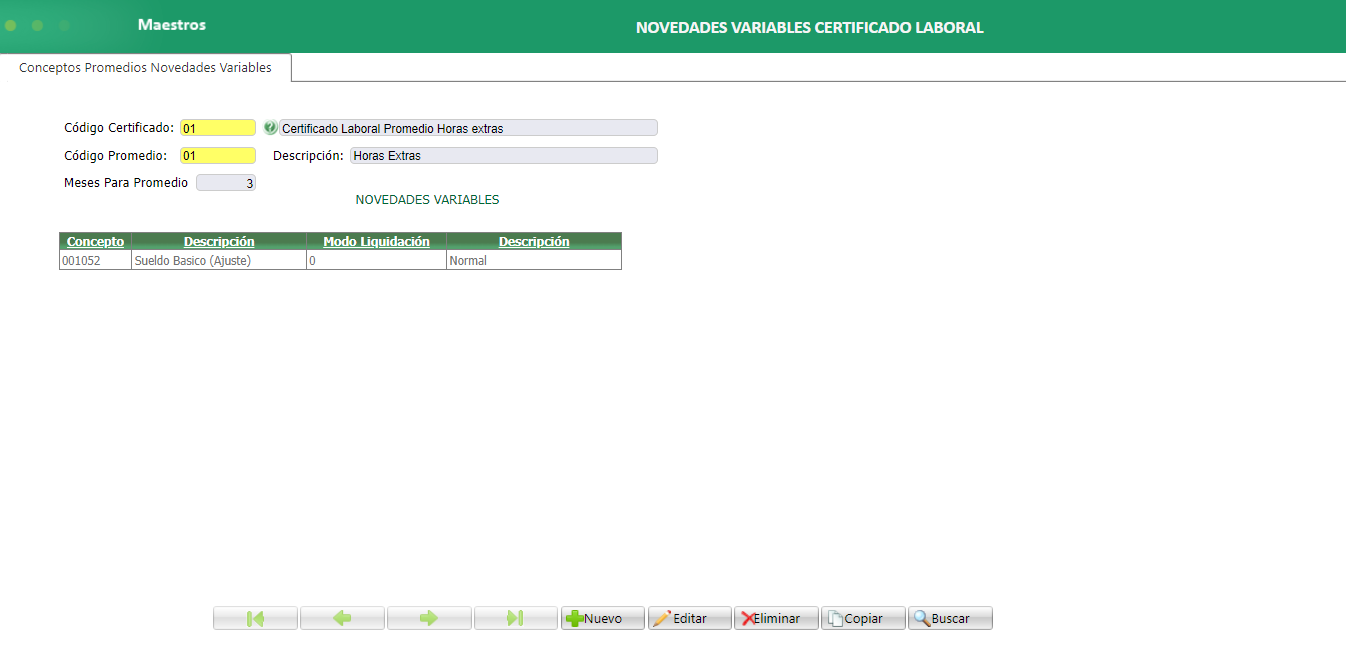Image resolution: width=1346 pixels, height=648 pixels.
Task: Open the Maestros menu heading
Action: point(171,23)
